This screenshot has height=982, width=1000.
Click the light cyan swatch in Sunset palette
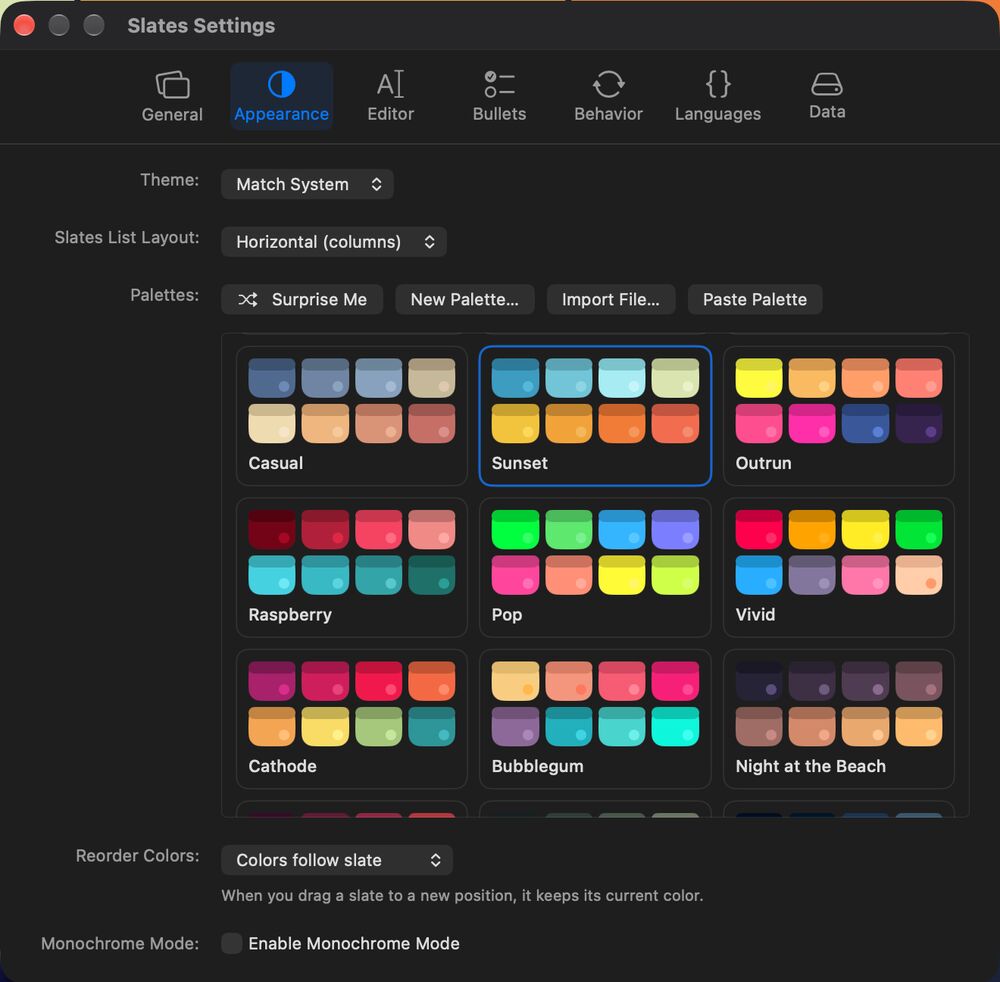click(622, 377)
